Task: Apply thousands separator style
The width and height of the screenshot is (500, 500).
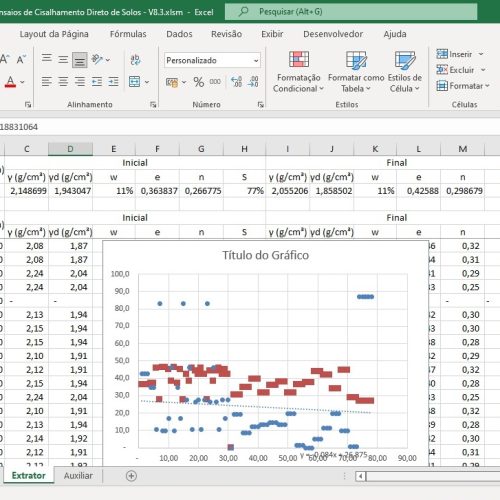Action: pos(215,82)
